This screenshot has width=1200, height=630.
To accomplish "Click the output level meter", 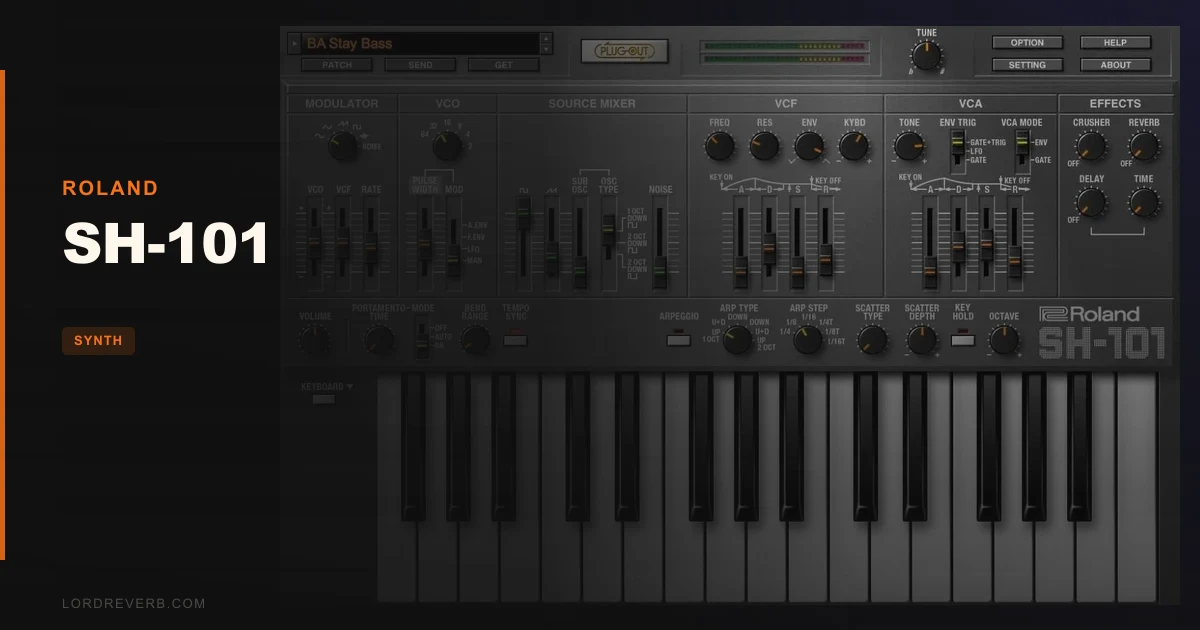I will (784, 52).
